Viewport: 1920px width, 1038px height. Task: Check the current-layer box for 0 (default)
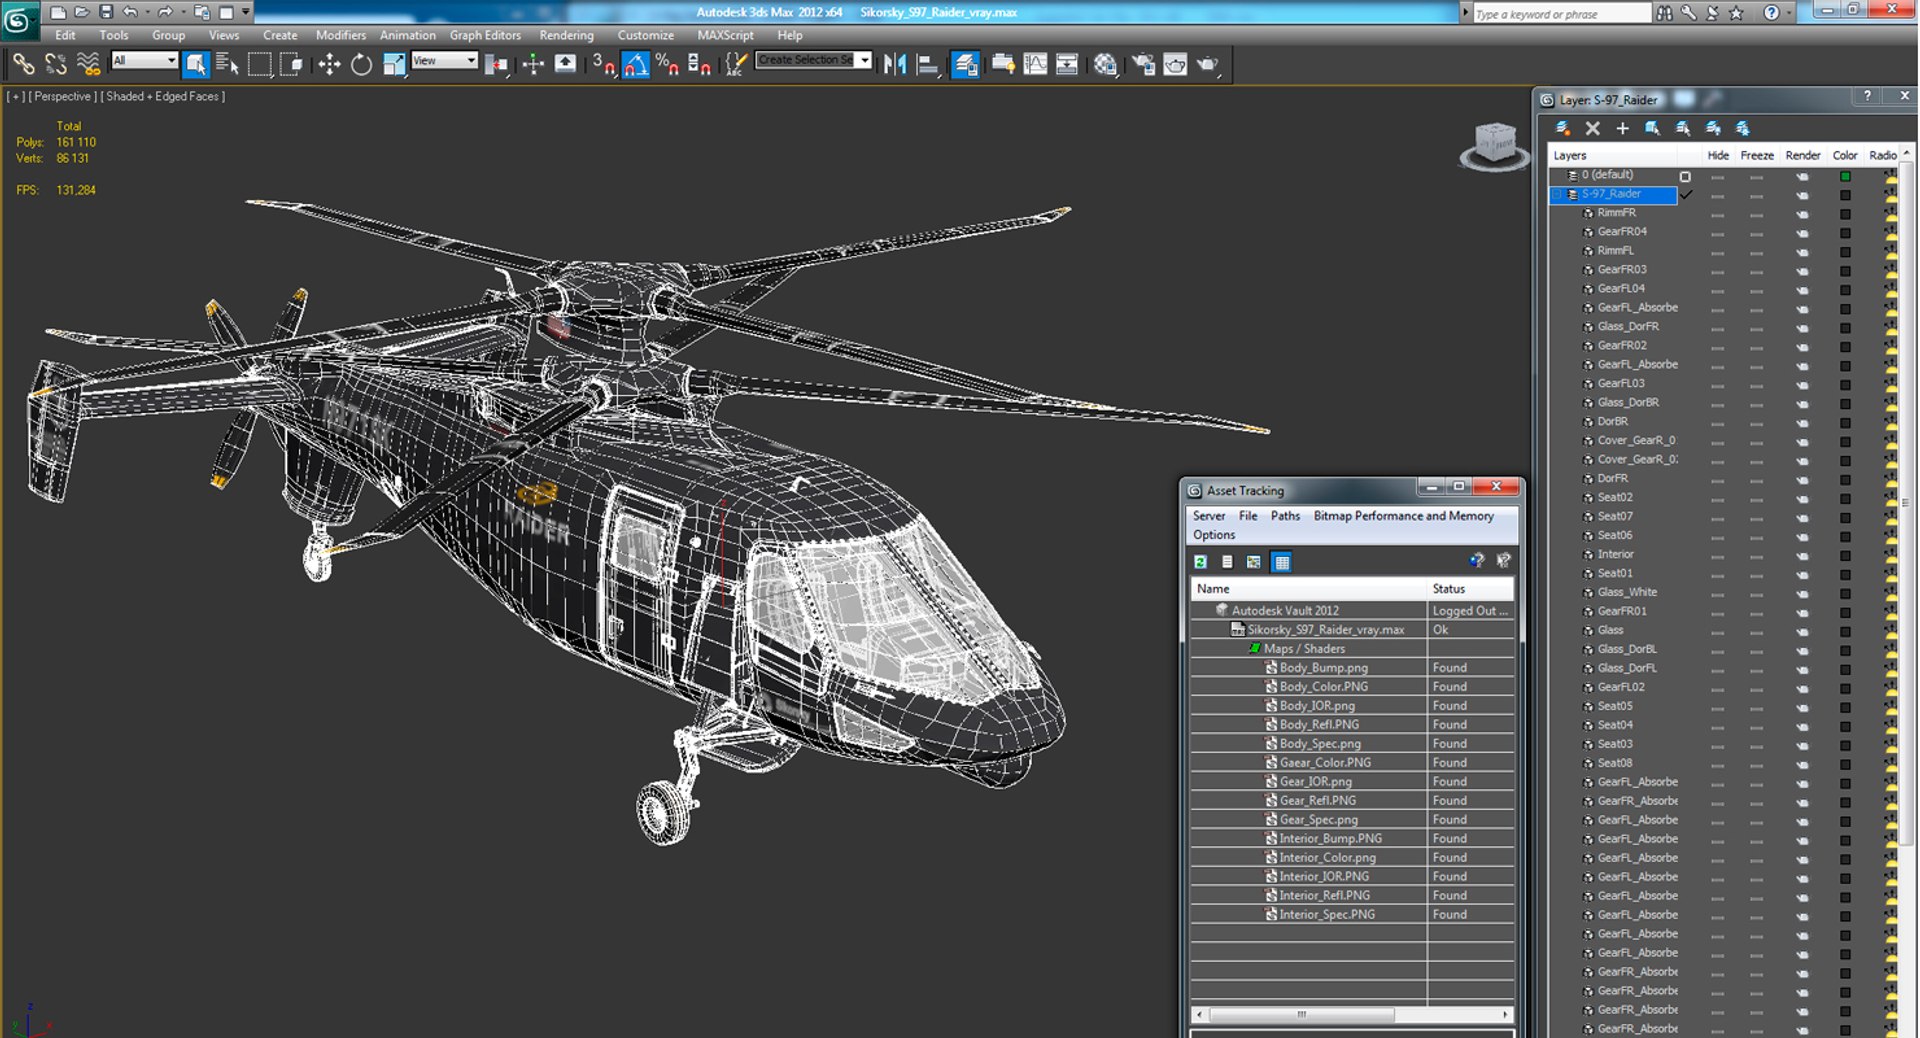coord(1685,176)
